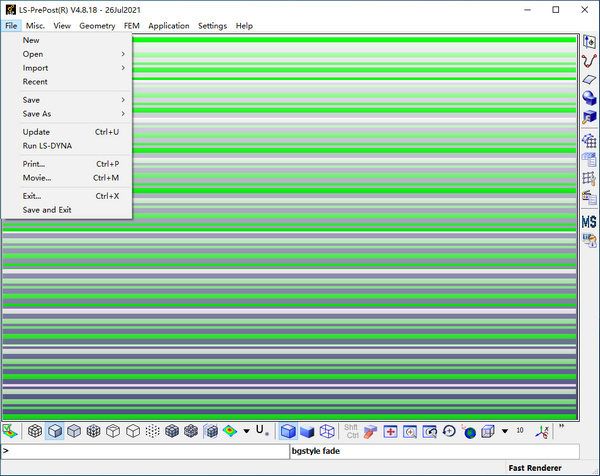Open the Help menu
The width and height of the screenshot is (600, 476).
click(x=244, y=26)
